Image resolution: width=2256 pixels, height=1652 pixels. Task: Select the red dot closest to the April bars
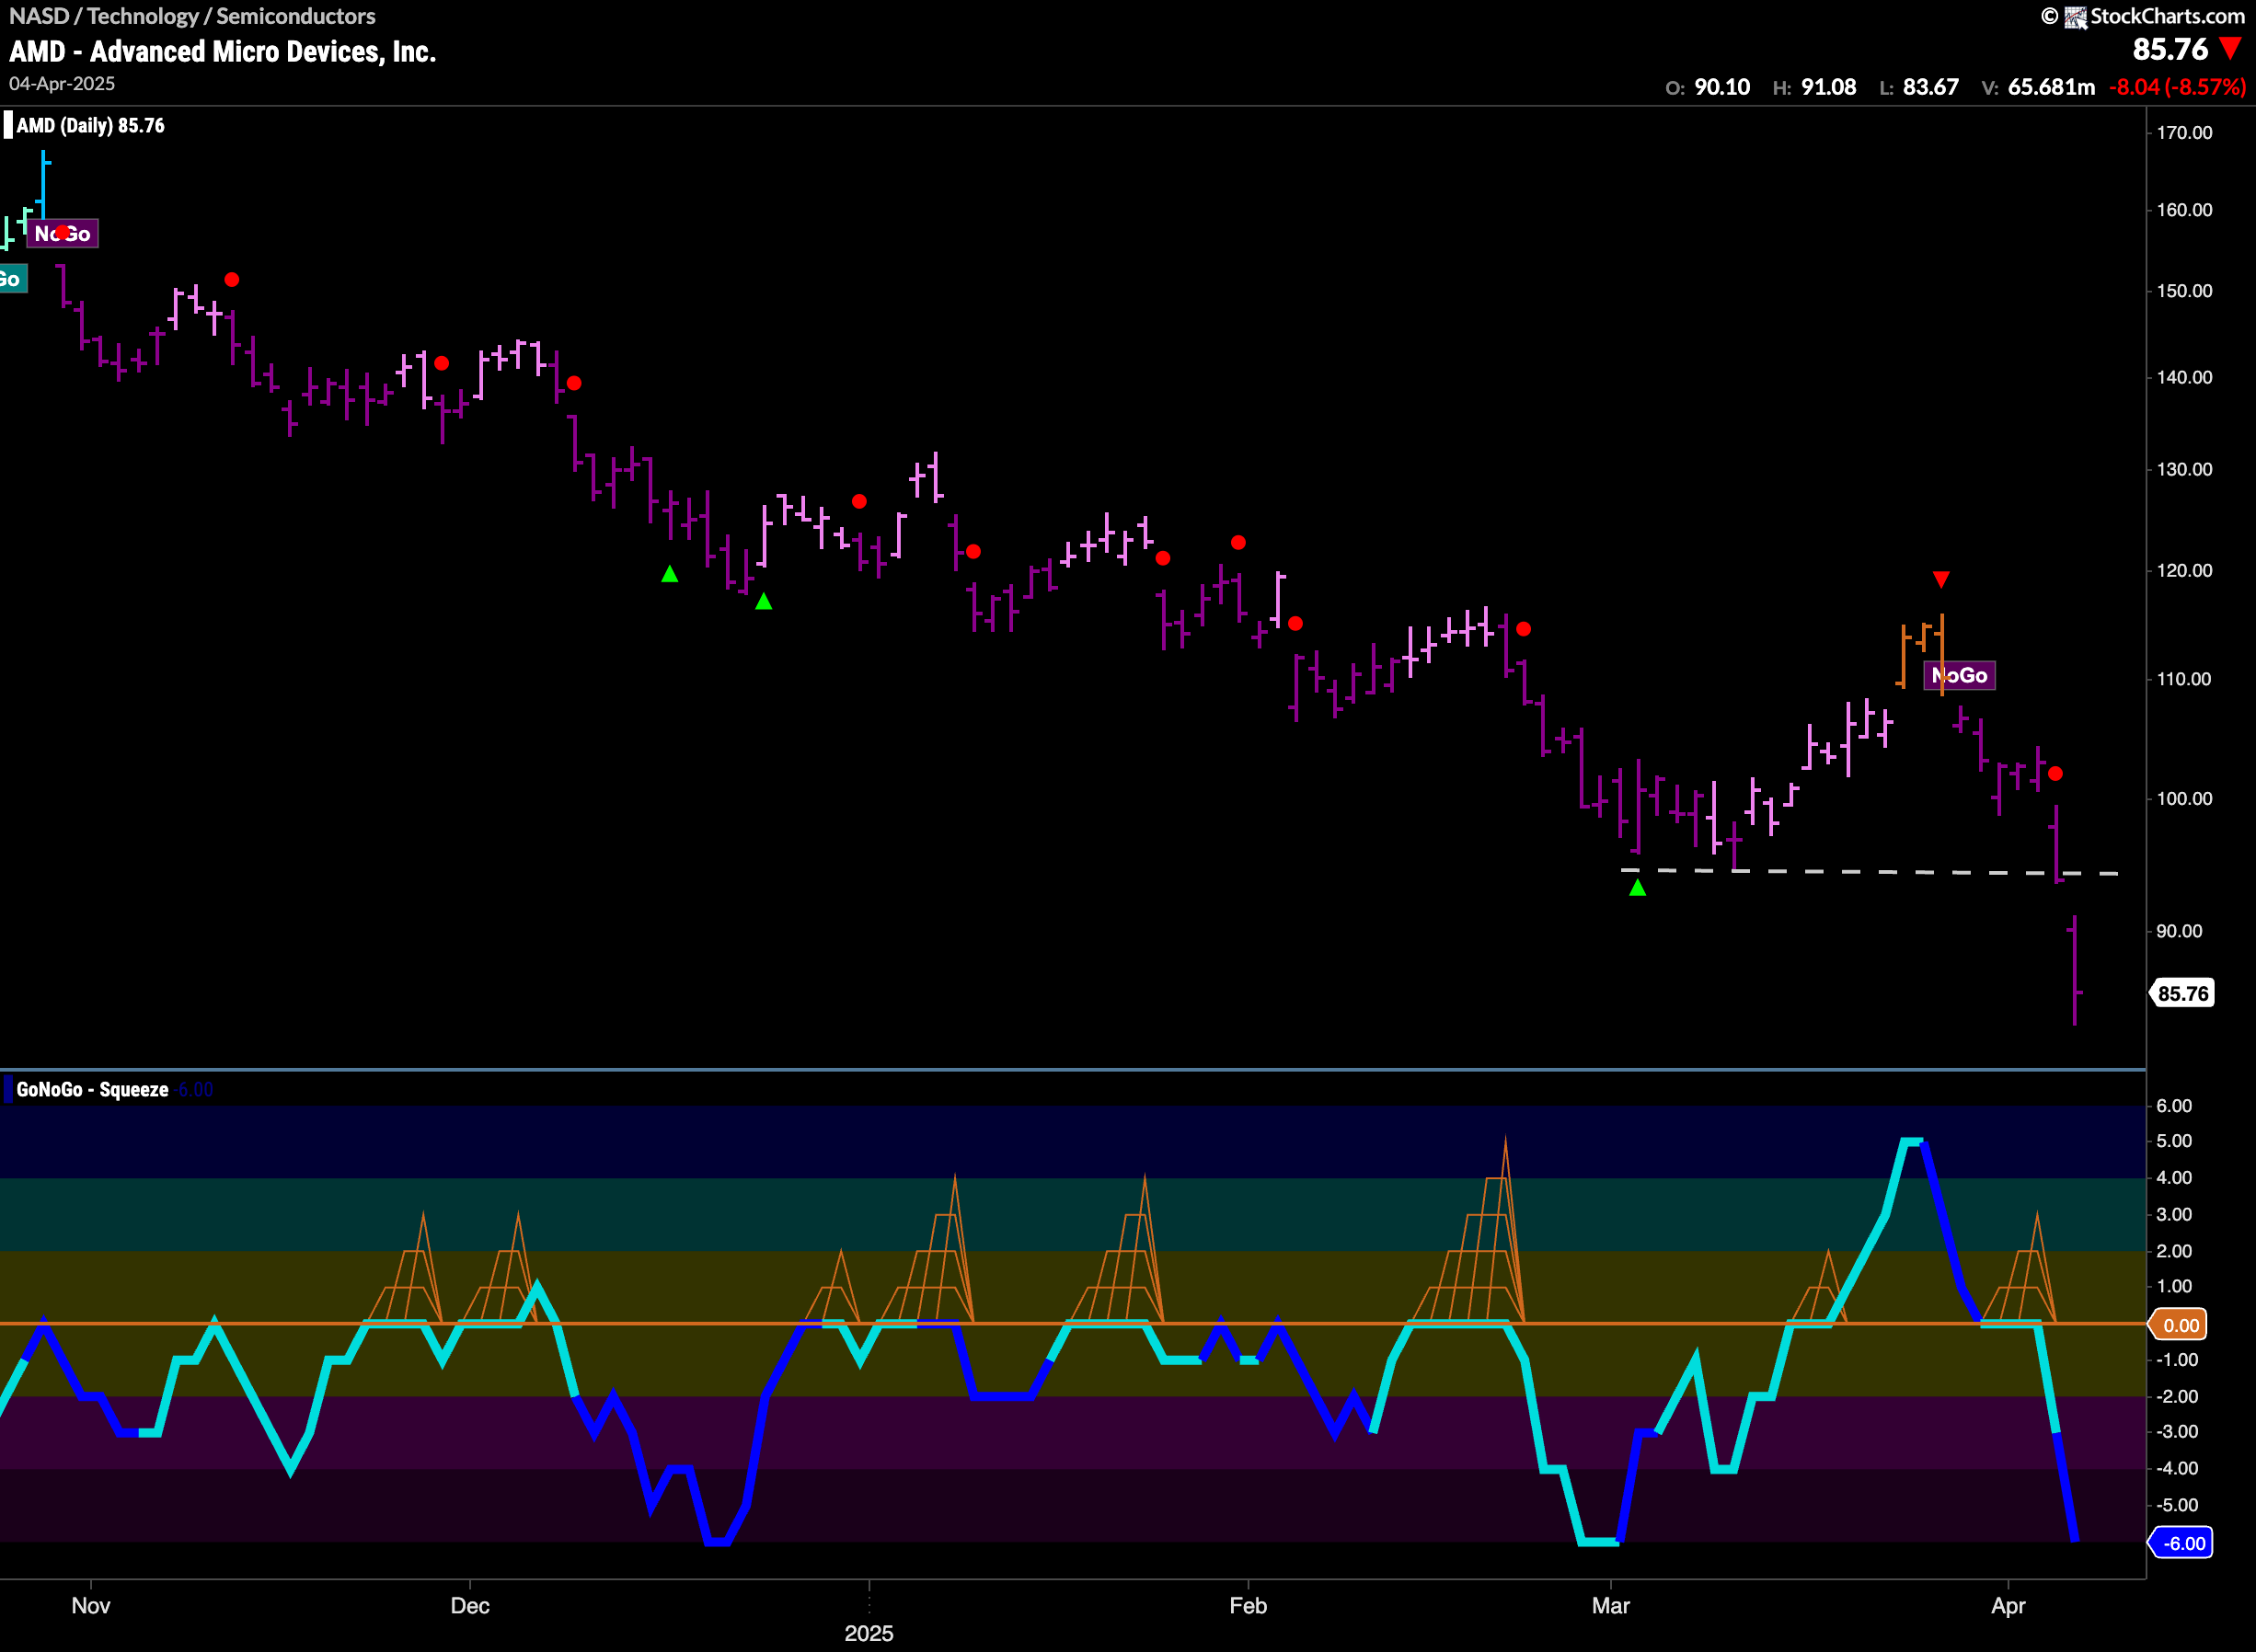point(2055,773)
